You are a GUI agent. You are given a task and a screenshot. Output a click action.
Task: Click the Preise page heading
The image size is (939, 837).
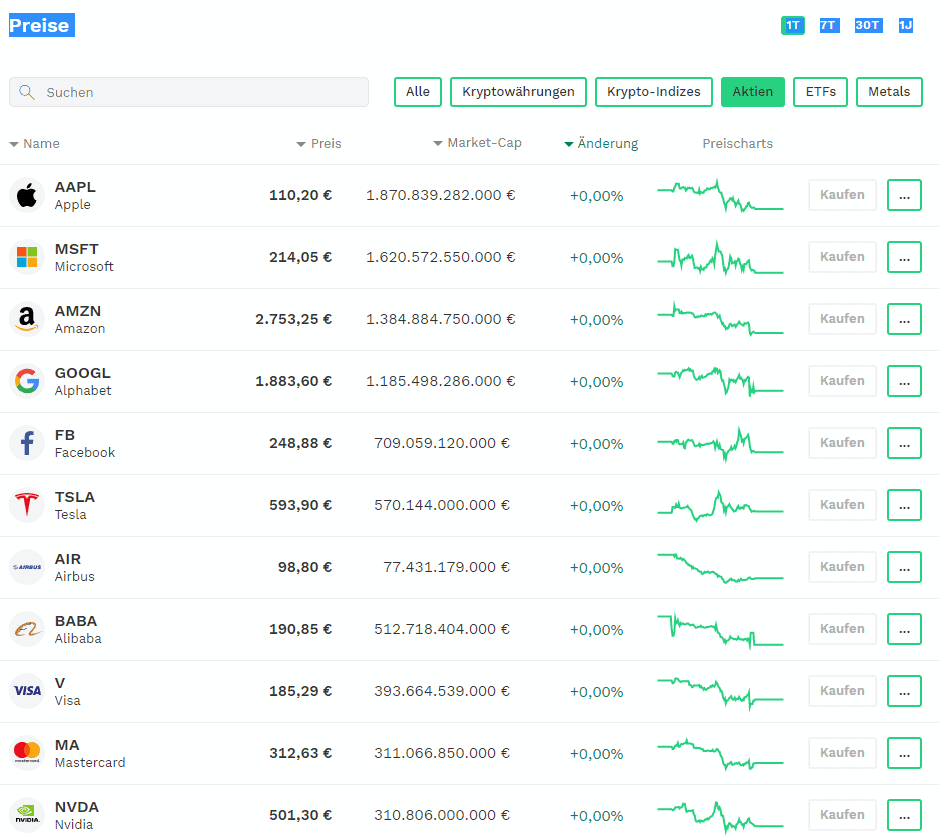(41, 25)
